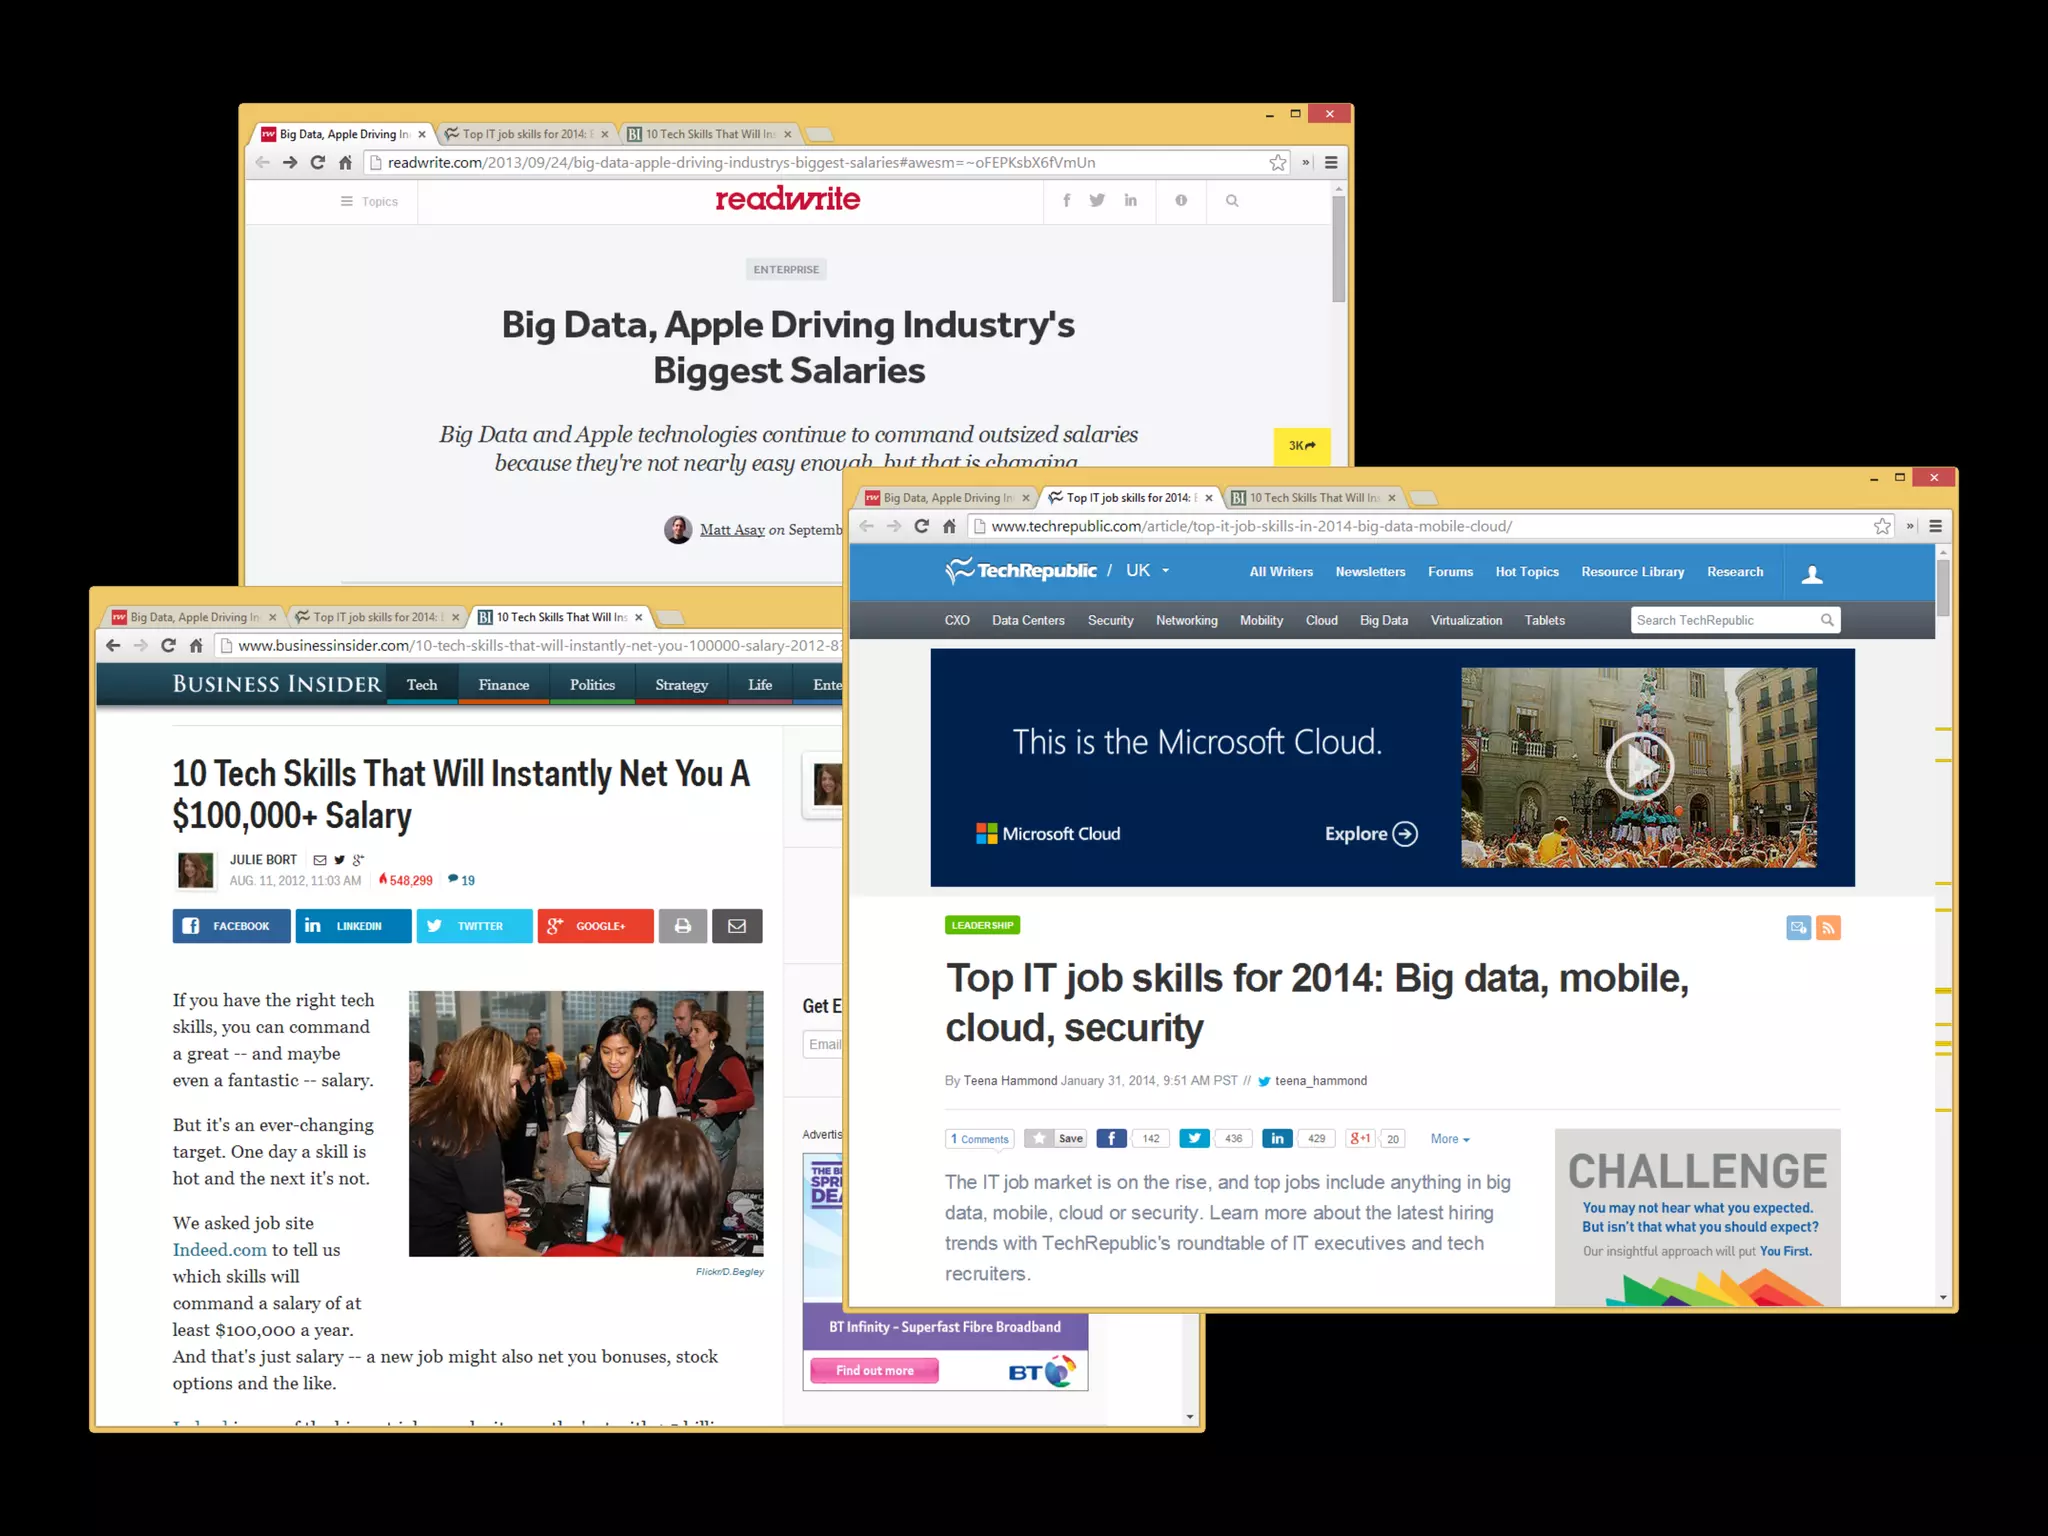Viewport: 2048px width, 1536px height.
Task: Toggle Save star on TechRepublic article
Action: tap(1056, 1139)
